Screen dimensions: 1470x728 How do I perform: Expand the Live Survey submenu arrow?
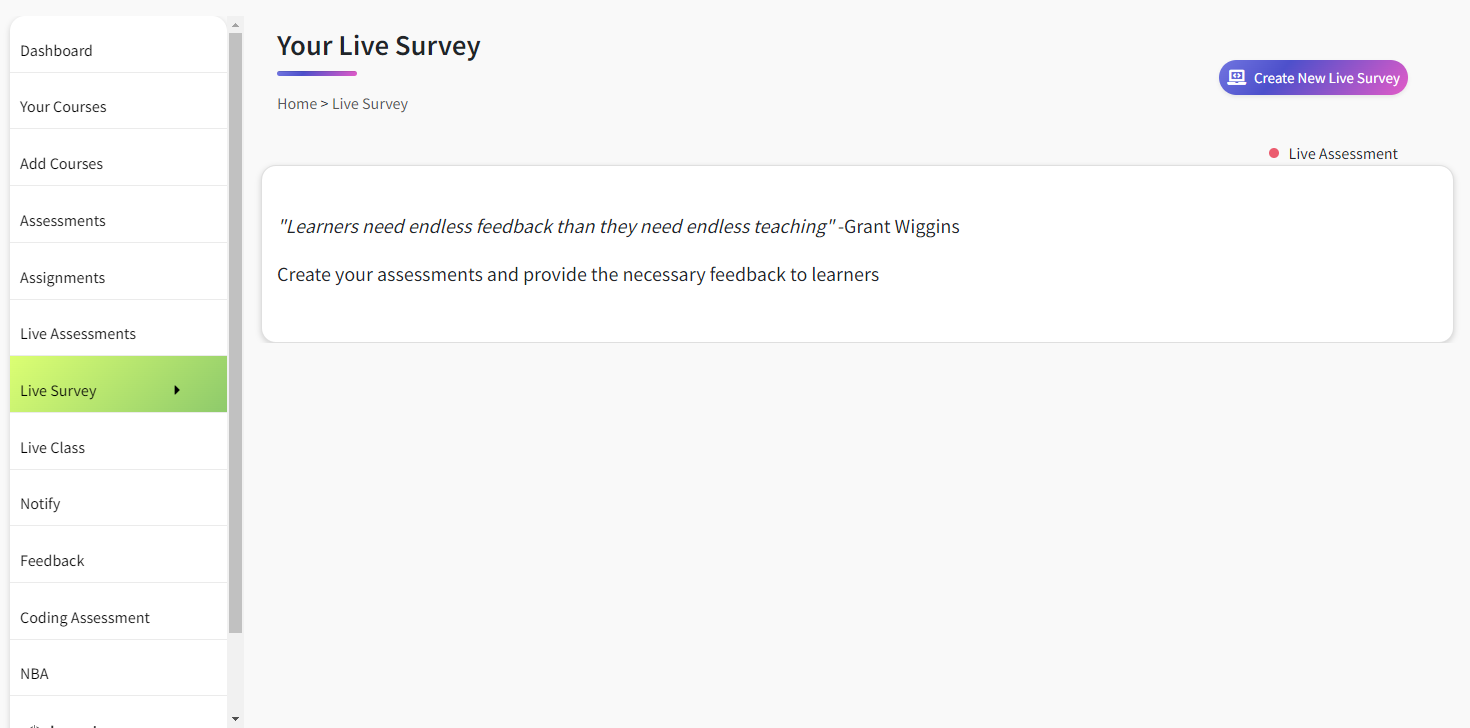(x=177, y=390)
